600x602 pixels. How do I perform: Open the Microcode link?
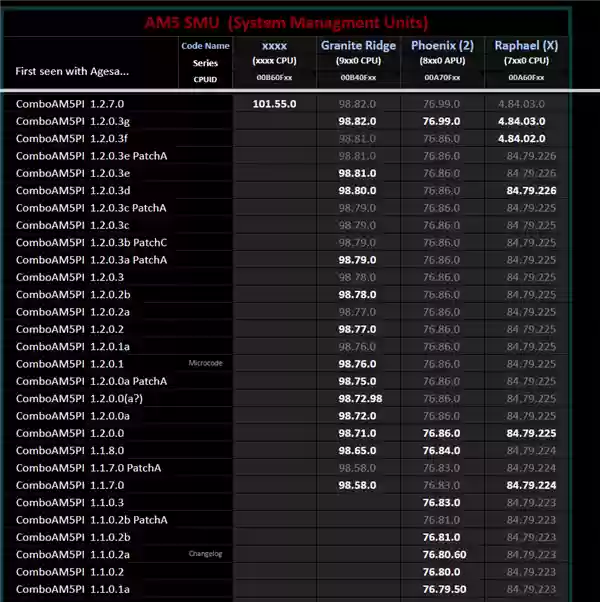[x=205, y=363]
